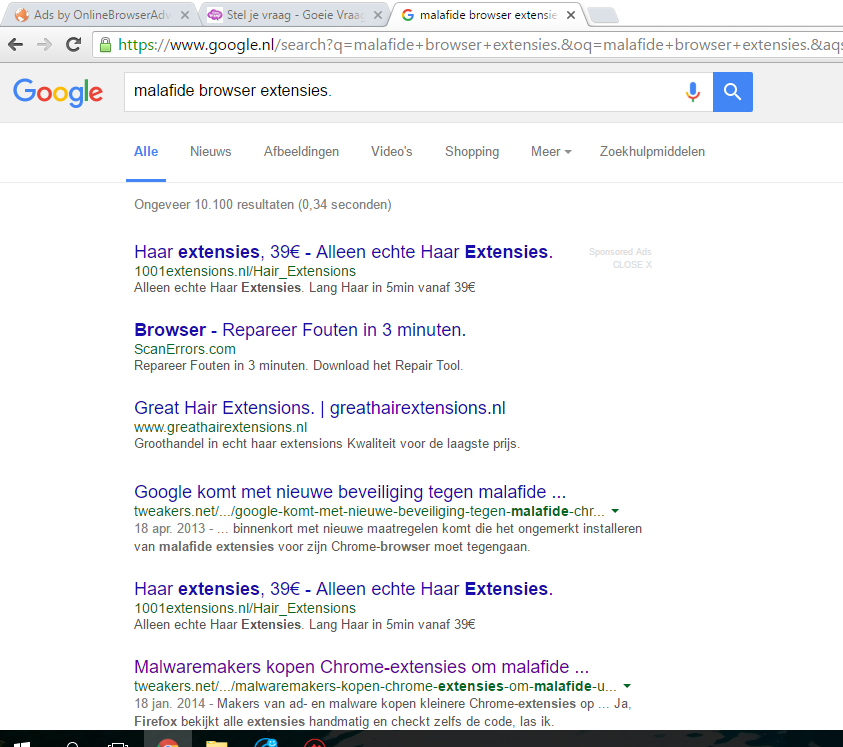Click the tweakers.net google-komt-met-nieuwe-beveiliging URL

369,511
